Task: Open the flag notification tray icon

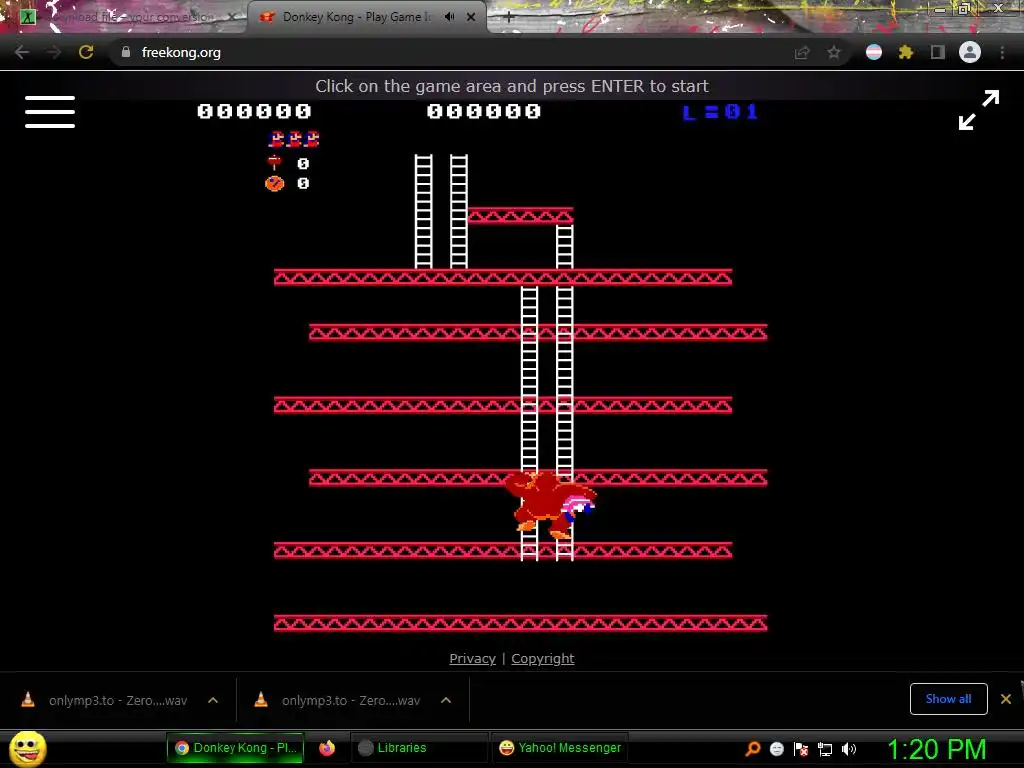Action: [x=801, y=748]
